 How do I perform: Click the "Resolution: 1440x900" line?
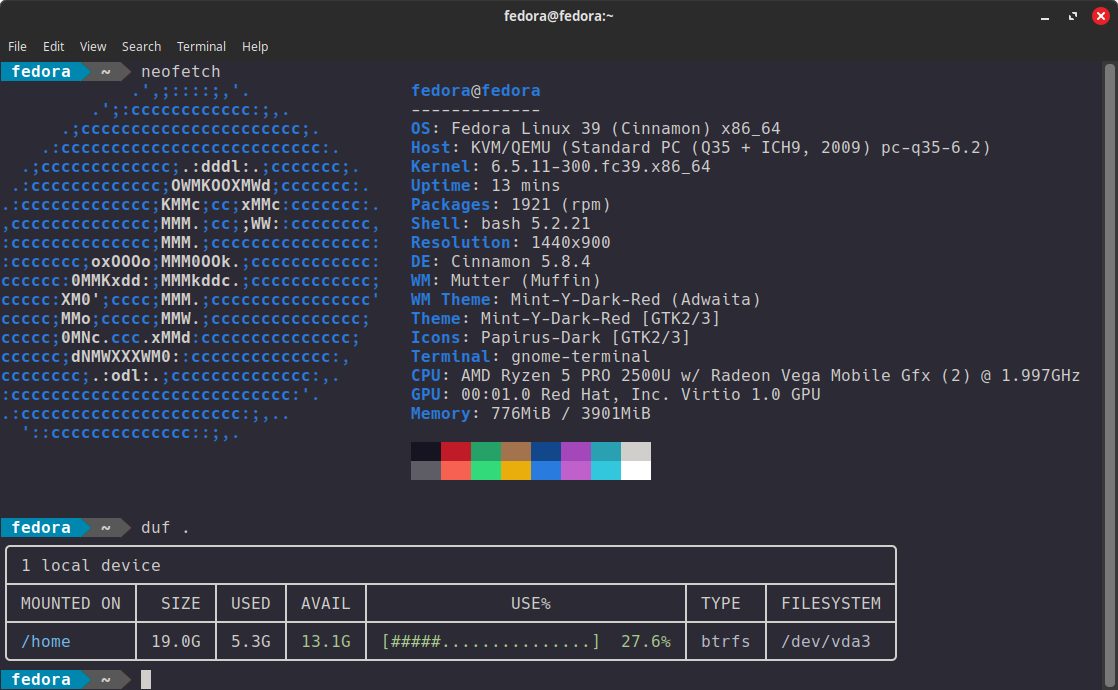[511, 242]
